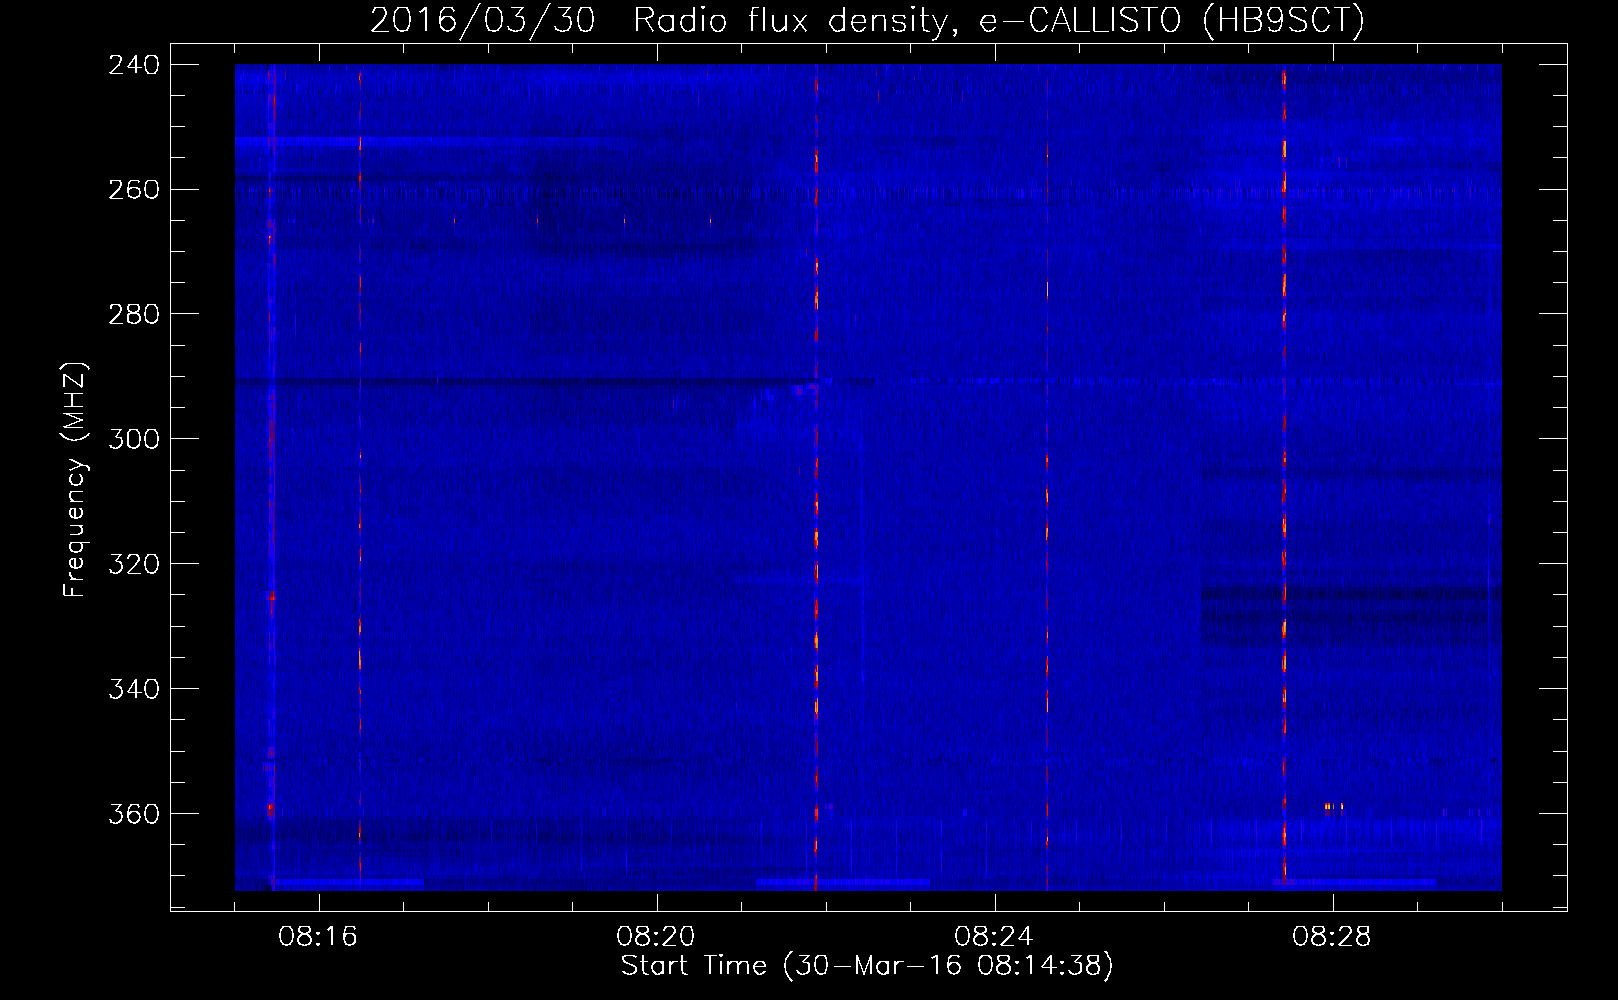The width and height of the screenshot is (1618, 1000).
Task: Click the 08:16 time tick label
Action: (x=318, y=937)
